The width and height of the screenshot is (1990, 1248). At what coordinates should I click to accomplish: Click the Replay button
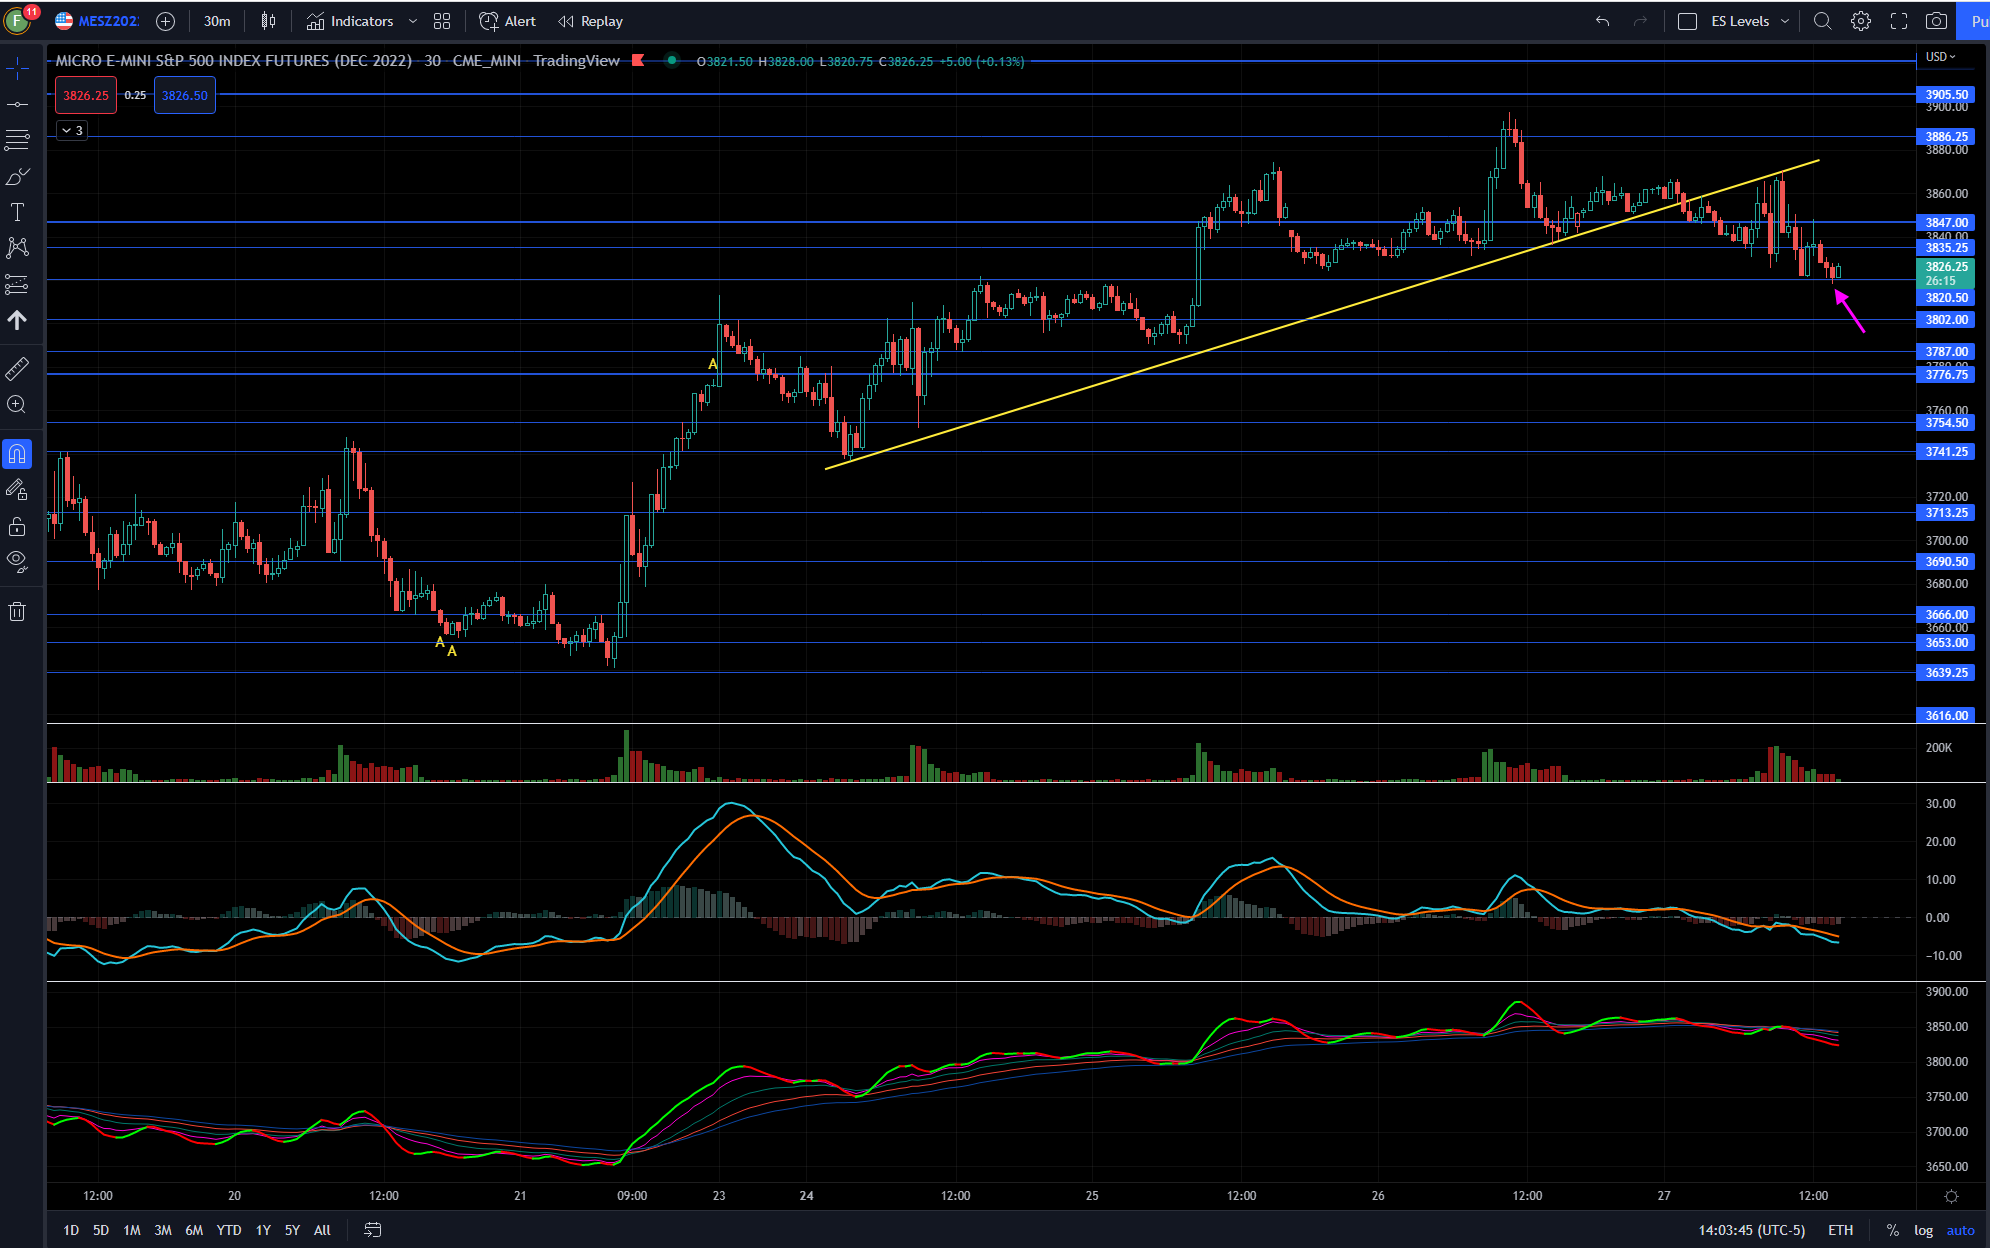(x=590, y=21)
